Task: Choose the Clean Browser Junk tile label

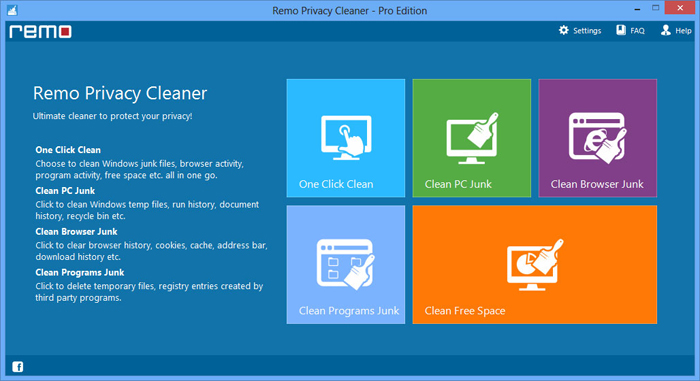Action: 597,184
